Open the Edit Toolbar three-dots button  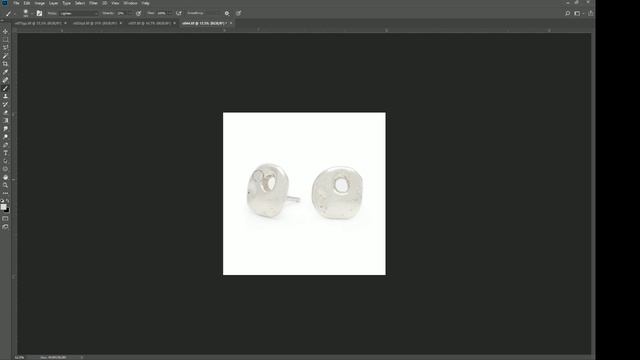(x=5, y=193)
